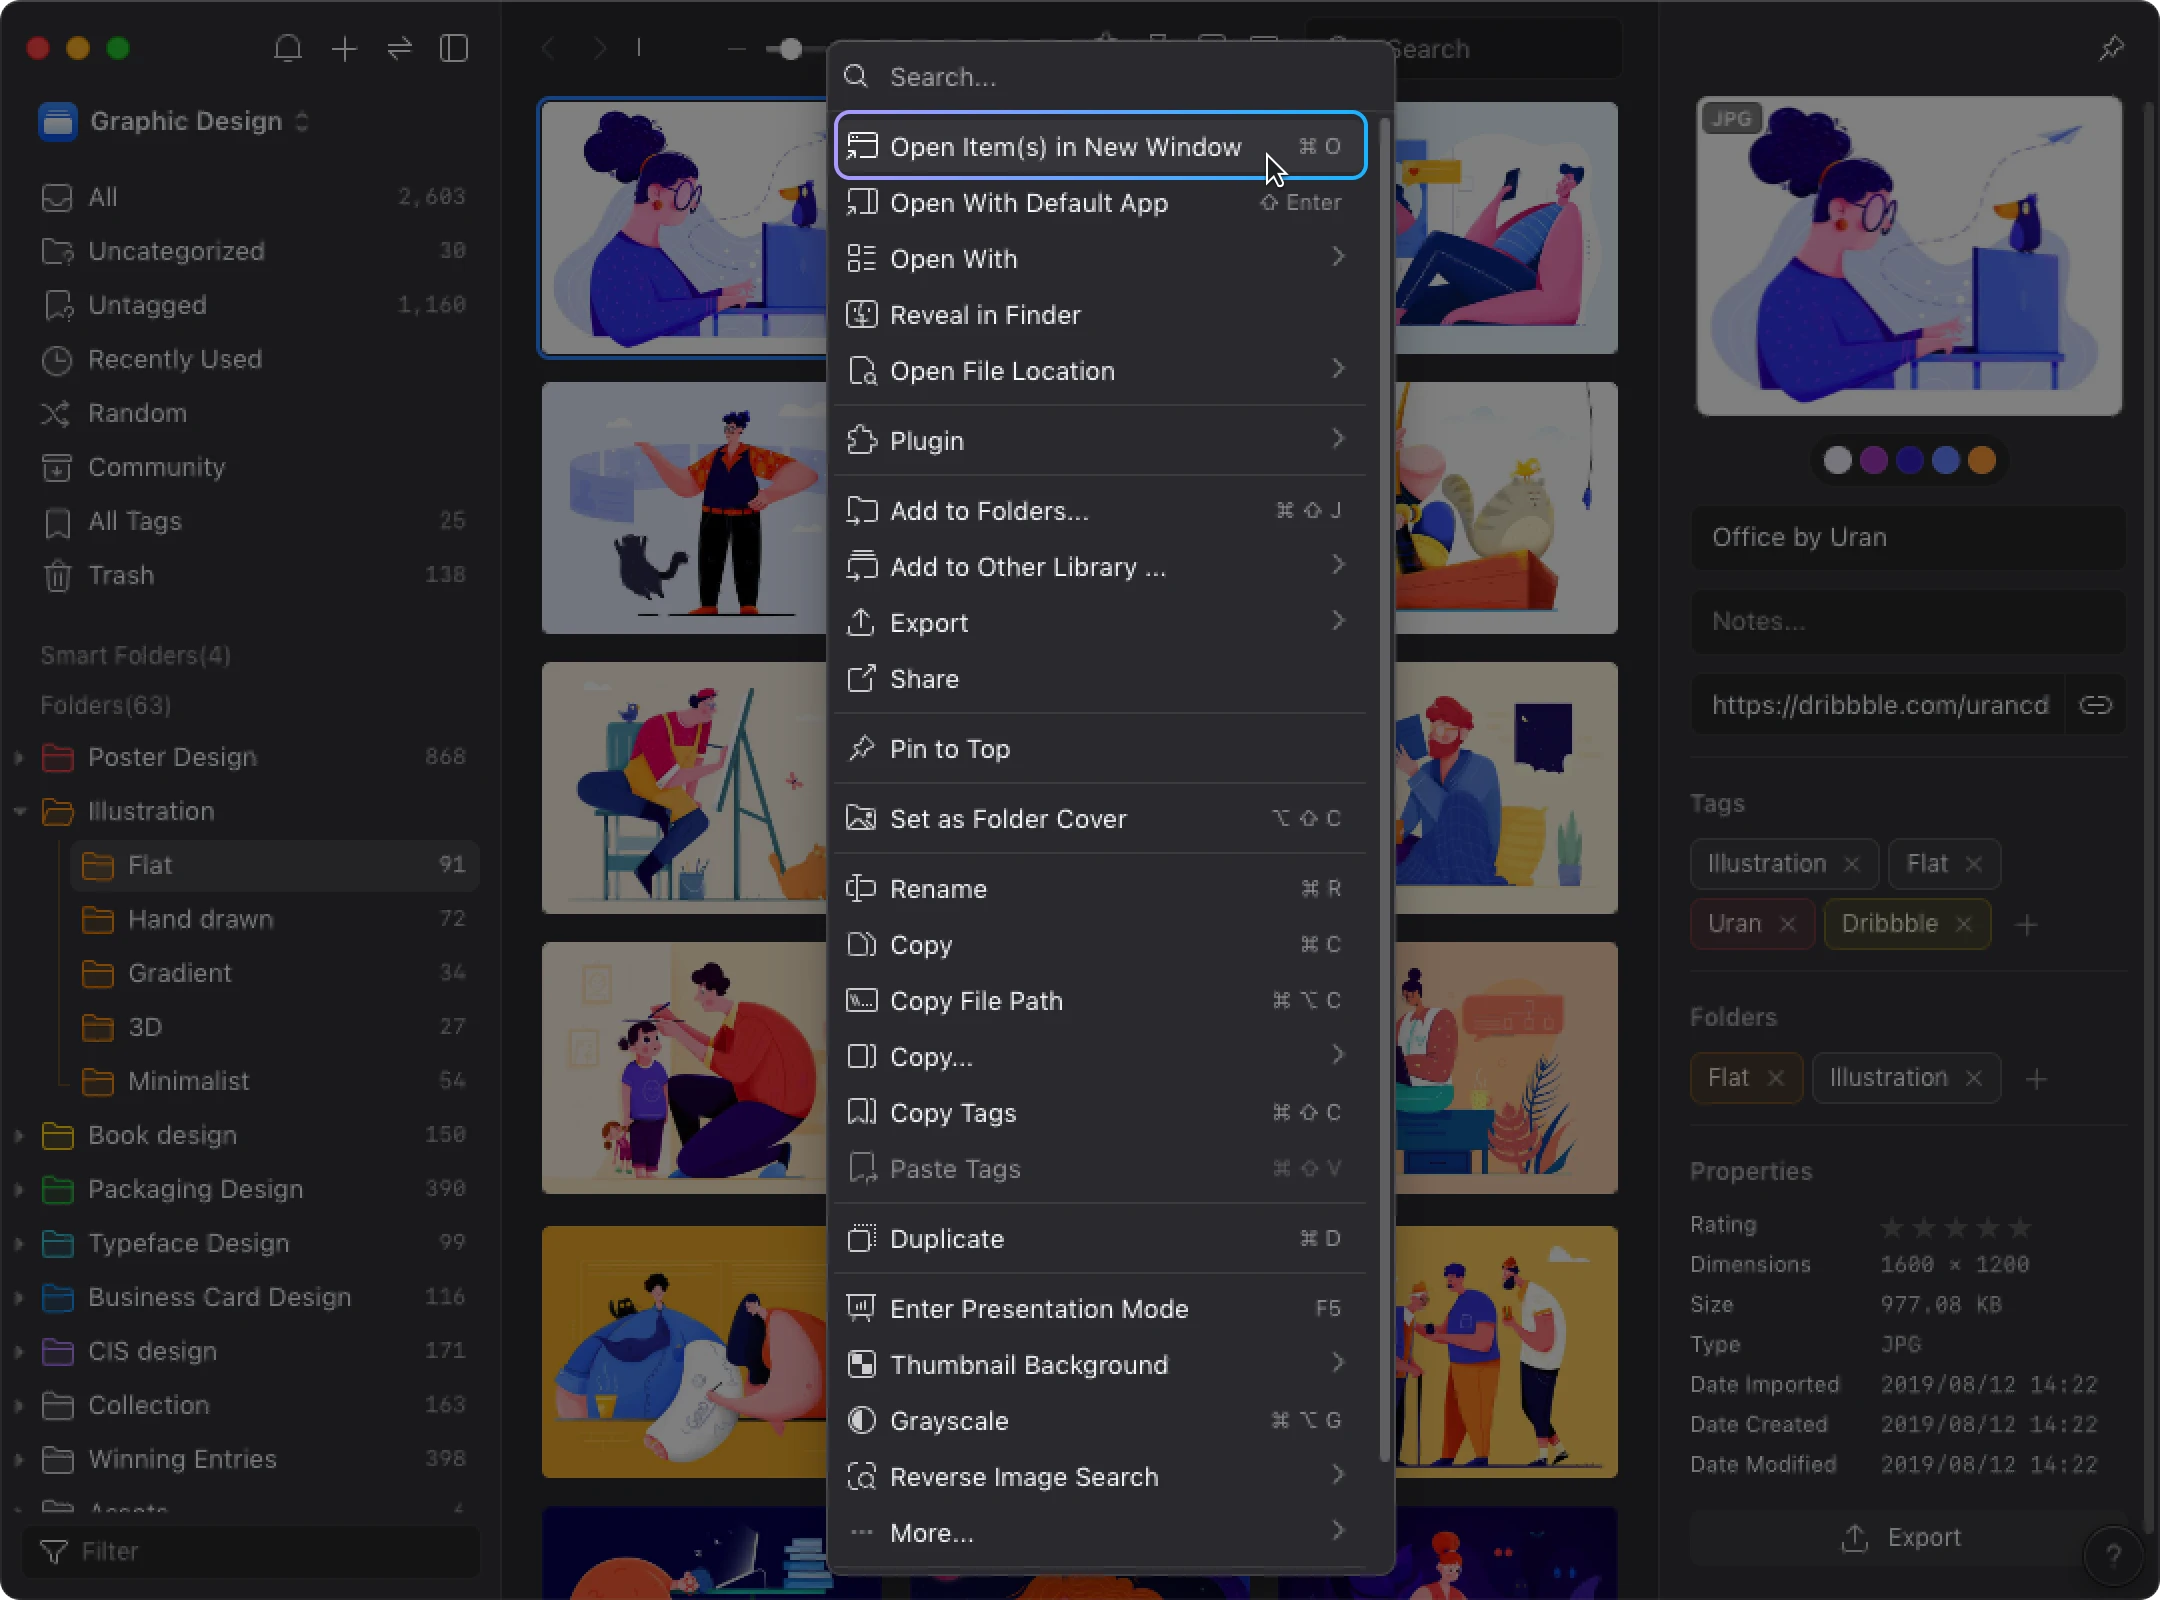Open the Open With submenu
The image size is (2160, 1600).
click(x=1101, y=258)
